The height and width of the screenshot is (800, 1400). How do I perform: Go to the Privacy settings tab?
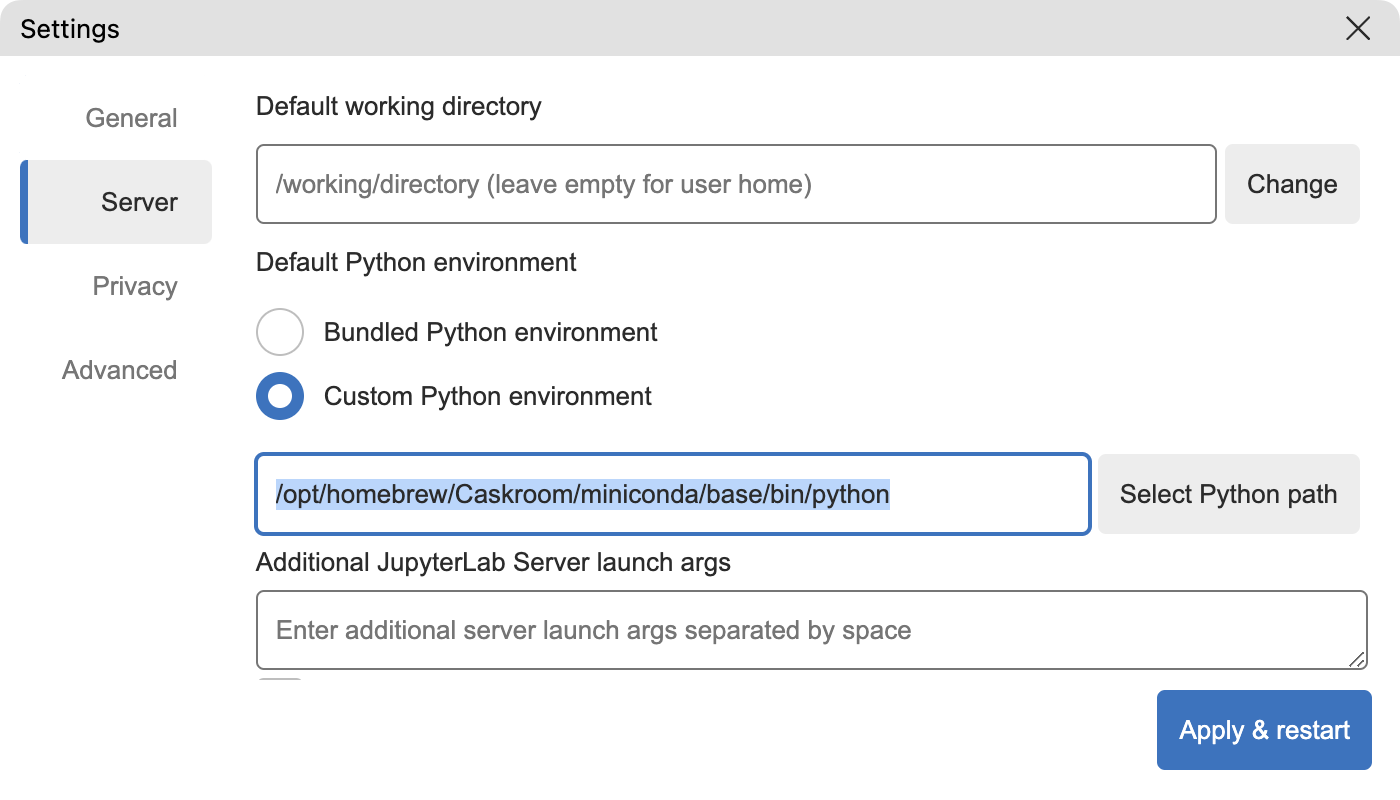tap(135, 286)
